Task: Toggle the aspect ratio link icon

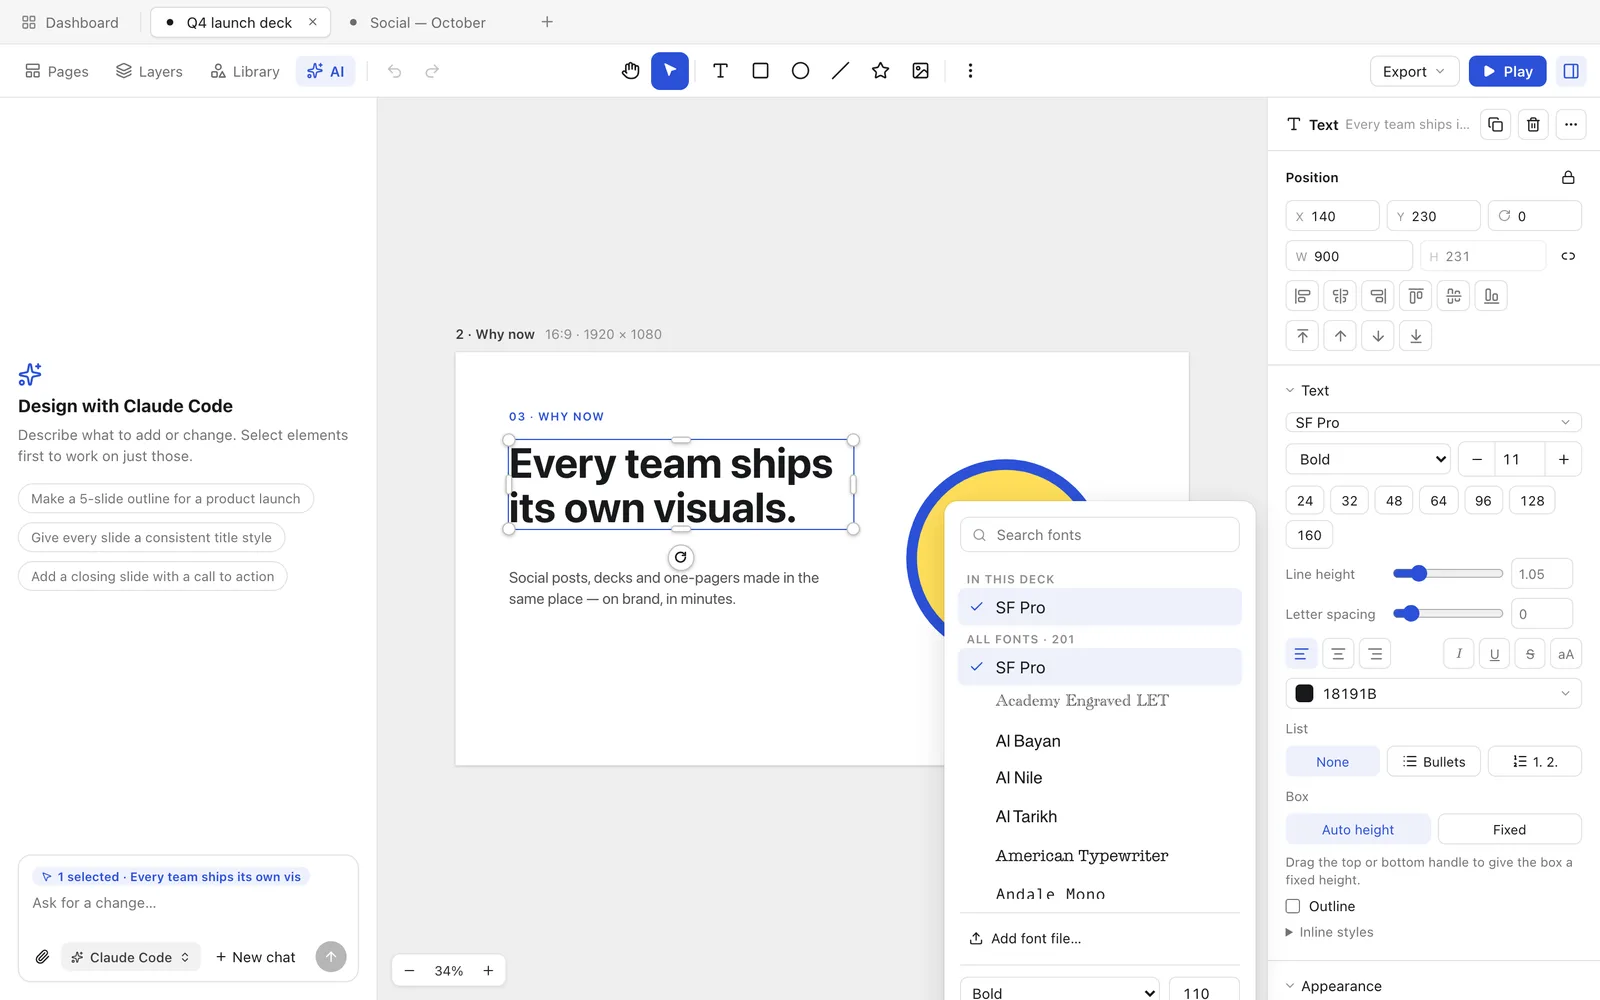Action: pyautogui.click(x=1568, y=256)
